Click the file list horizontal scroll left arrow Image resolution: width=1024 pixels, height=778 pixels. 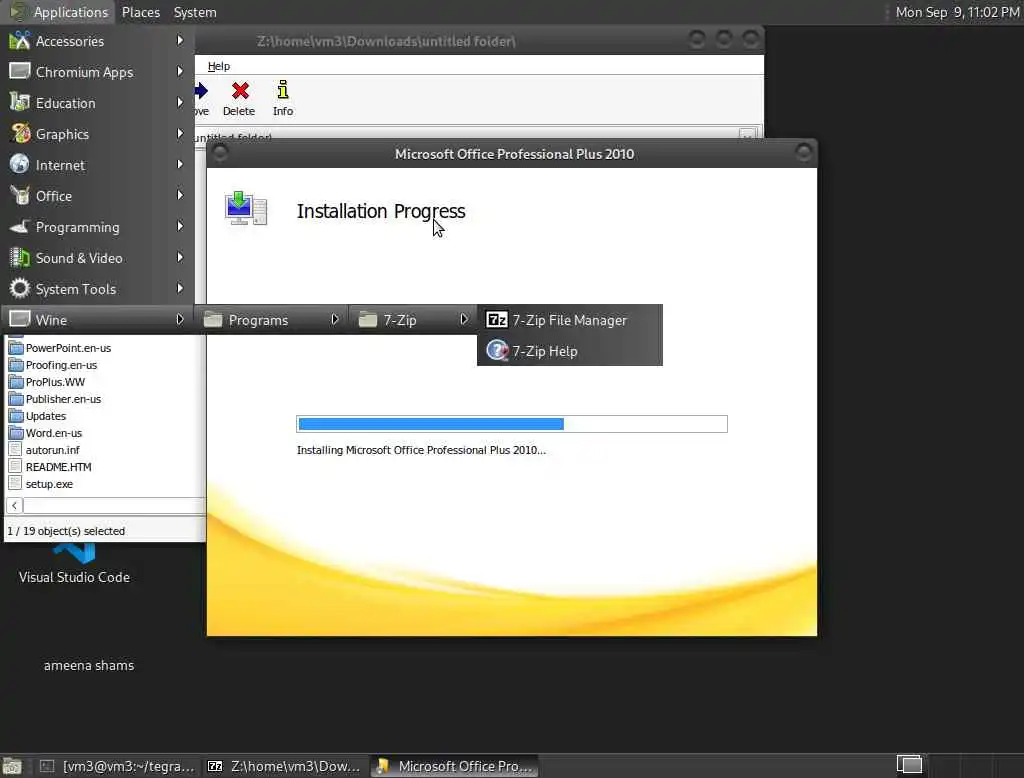coord(14,506)
